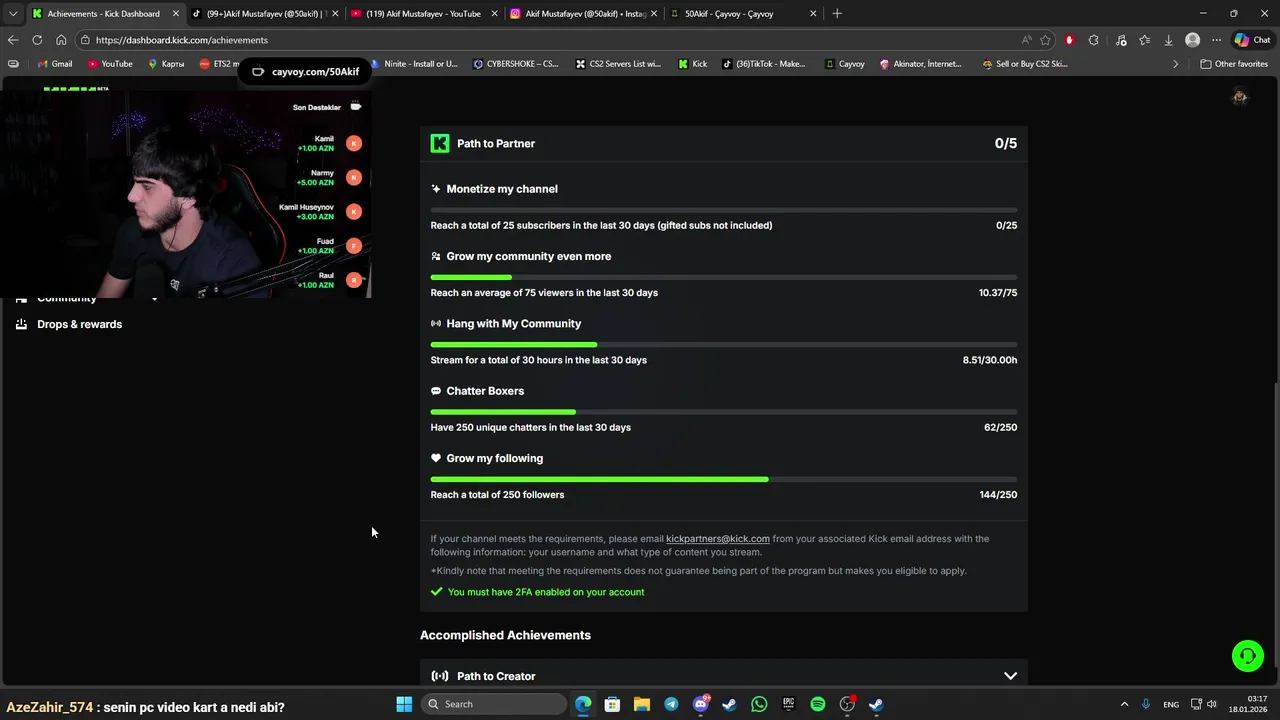Viewport: 1280px width, 720px height.
Task: Show more bookmarks with overflow chevron
Action: (x=1176, y=64)
